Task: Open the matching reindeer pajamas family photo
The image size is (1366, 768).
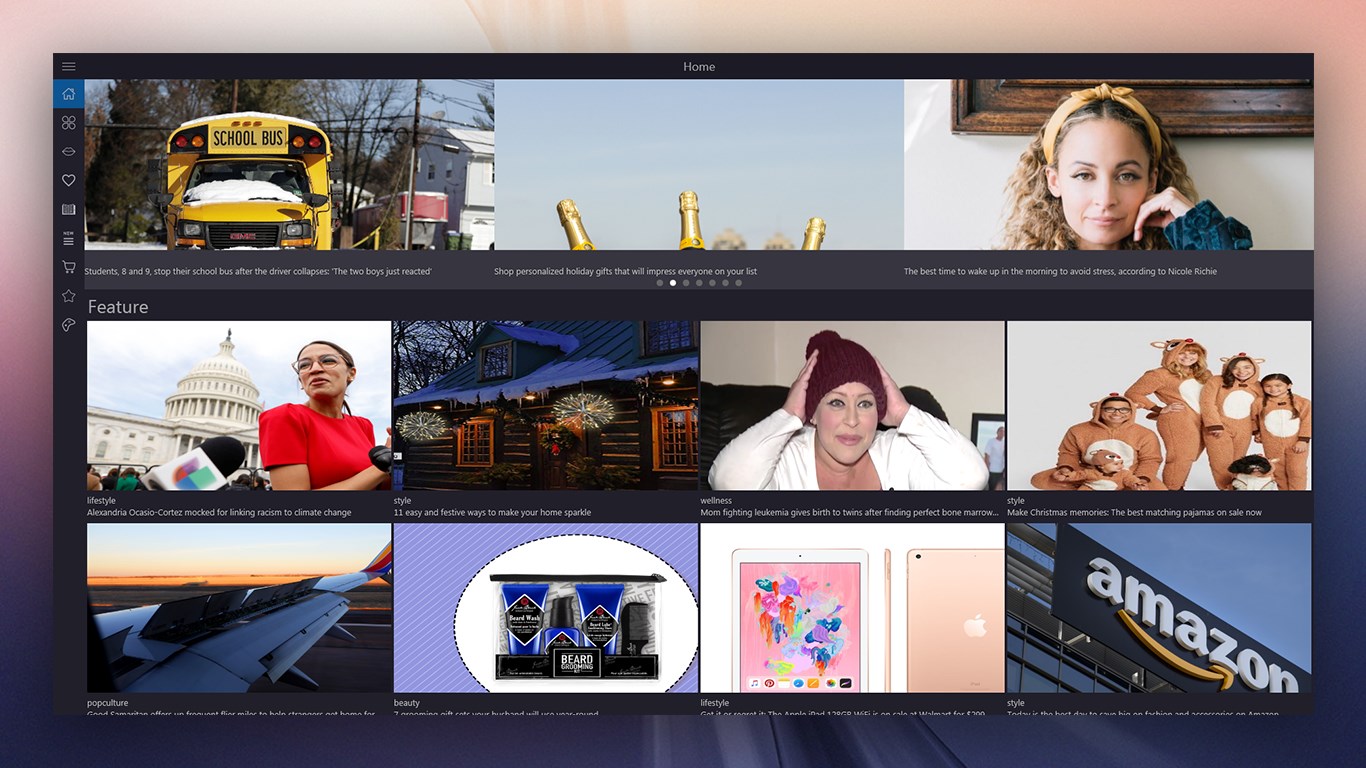Action: (1159, 405)
